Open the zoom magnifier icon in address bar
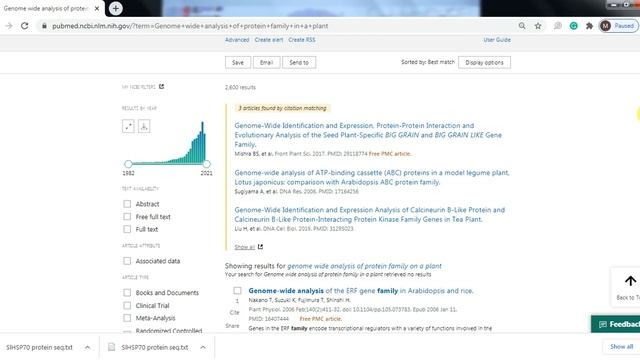 point(522,26)
